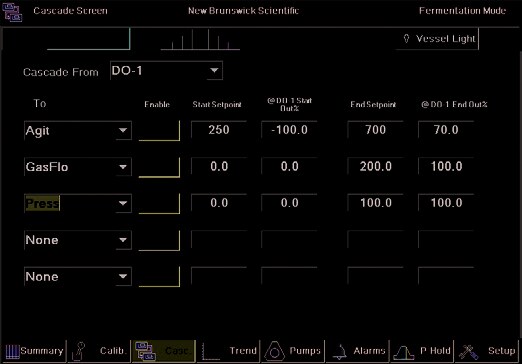The height and width of the screenshot is (364, 522).
Task: Edit Agit start out% field -100.0
Action: tap(289, 130)
